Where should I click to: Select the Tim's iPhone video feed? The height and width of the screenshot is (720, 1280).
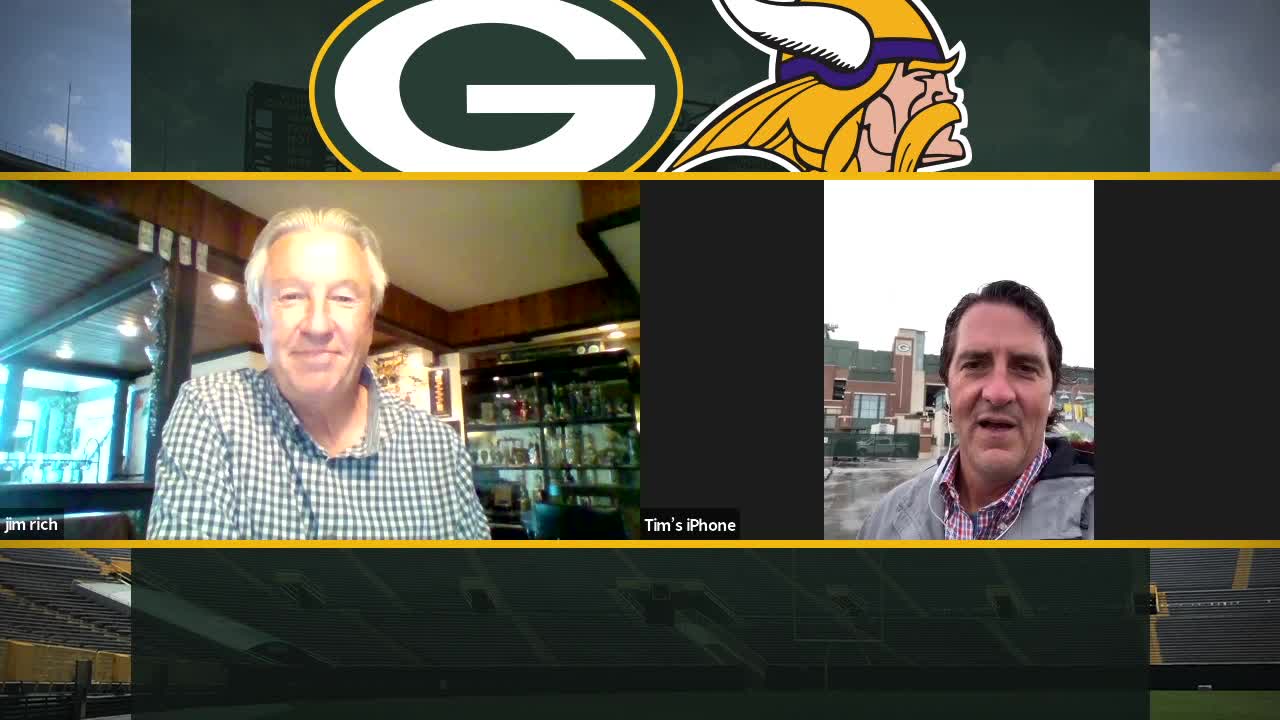(x=959, y=360)
